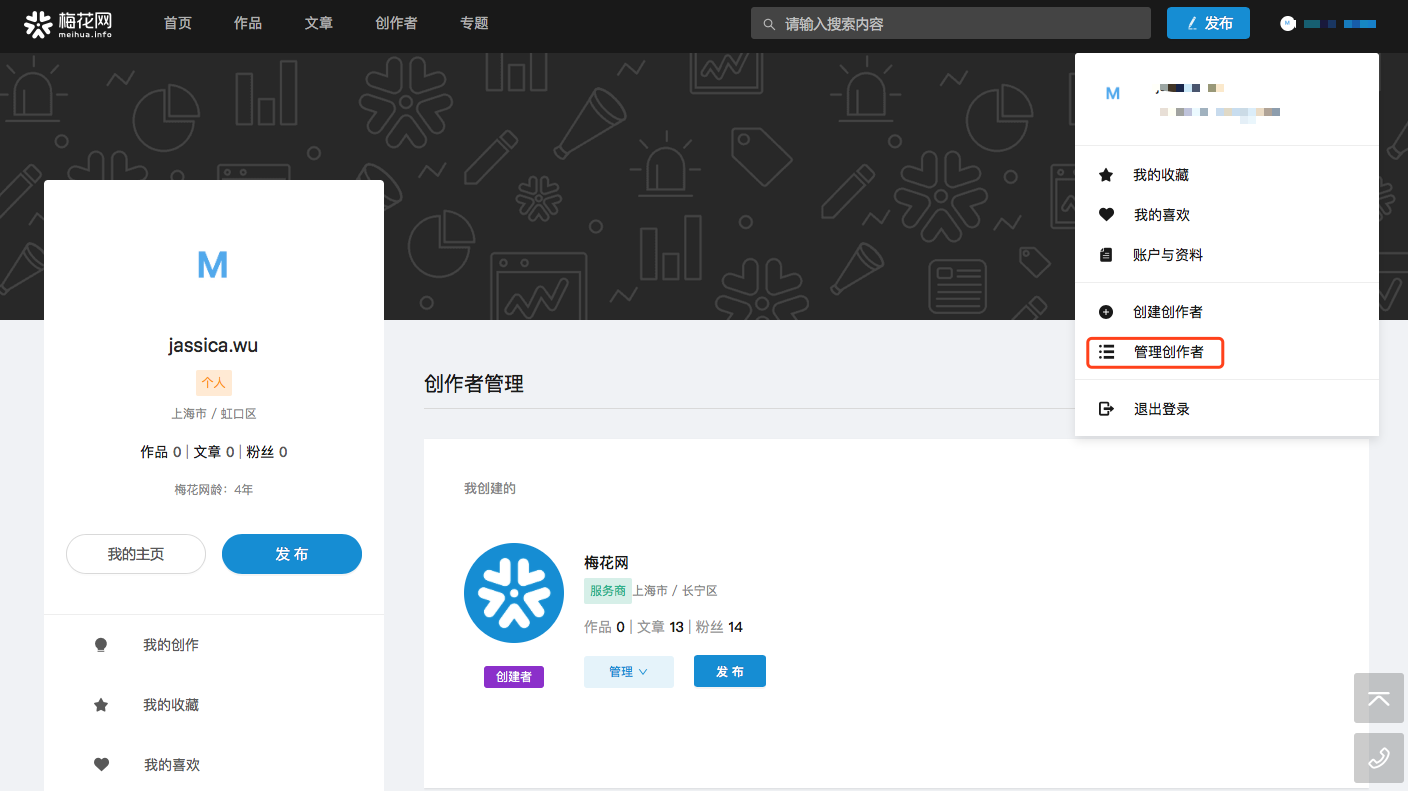Click the phone contact icon button
The image size is (1408, 791).
coord(1378,758)
